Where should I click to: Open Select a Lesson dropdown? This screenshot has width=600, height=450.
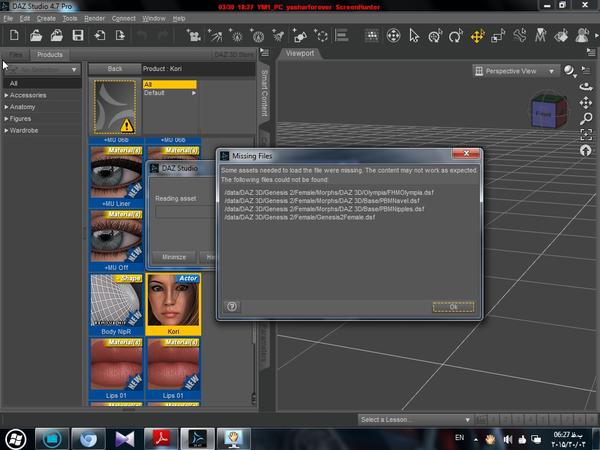[416, 419]
